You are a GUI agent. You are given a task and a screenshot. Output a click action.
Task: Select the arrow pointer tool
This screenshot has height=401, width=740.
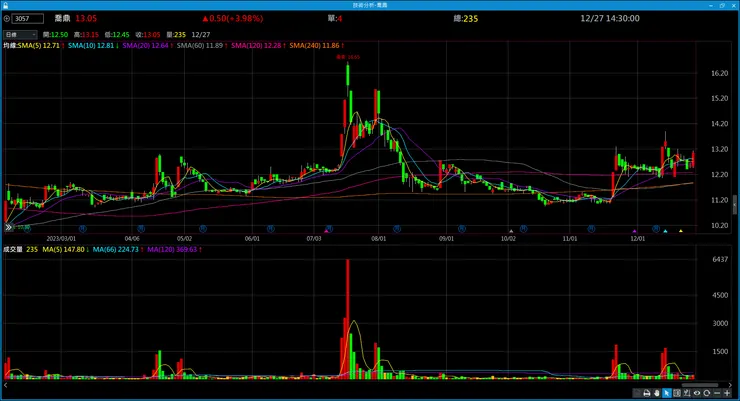point(667,393)
